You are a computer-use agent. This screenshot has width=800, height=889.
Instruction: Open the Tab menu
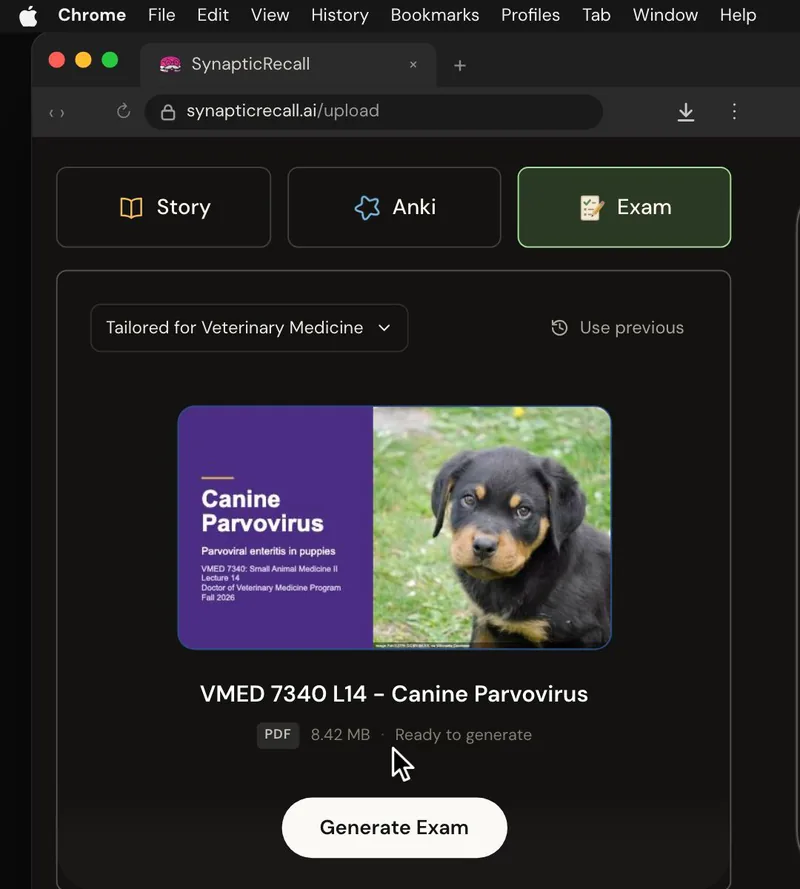596,15
